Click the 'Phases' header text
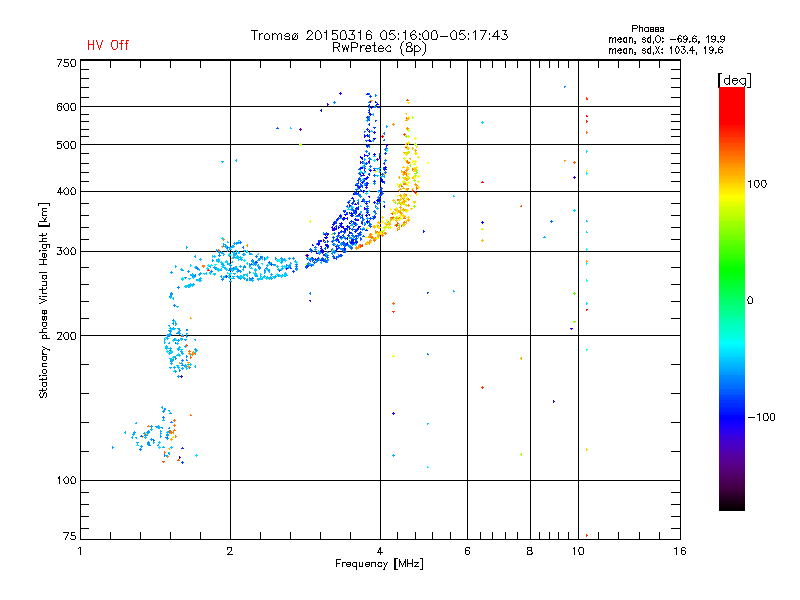Image resolution: width=800 pixels, height=600 pixels. click(x=647, y=29)
